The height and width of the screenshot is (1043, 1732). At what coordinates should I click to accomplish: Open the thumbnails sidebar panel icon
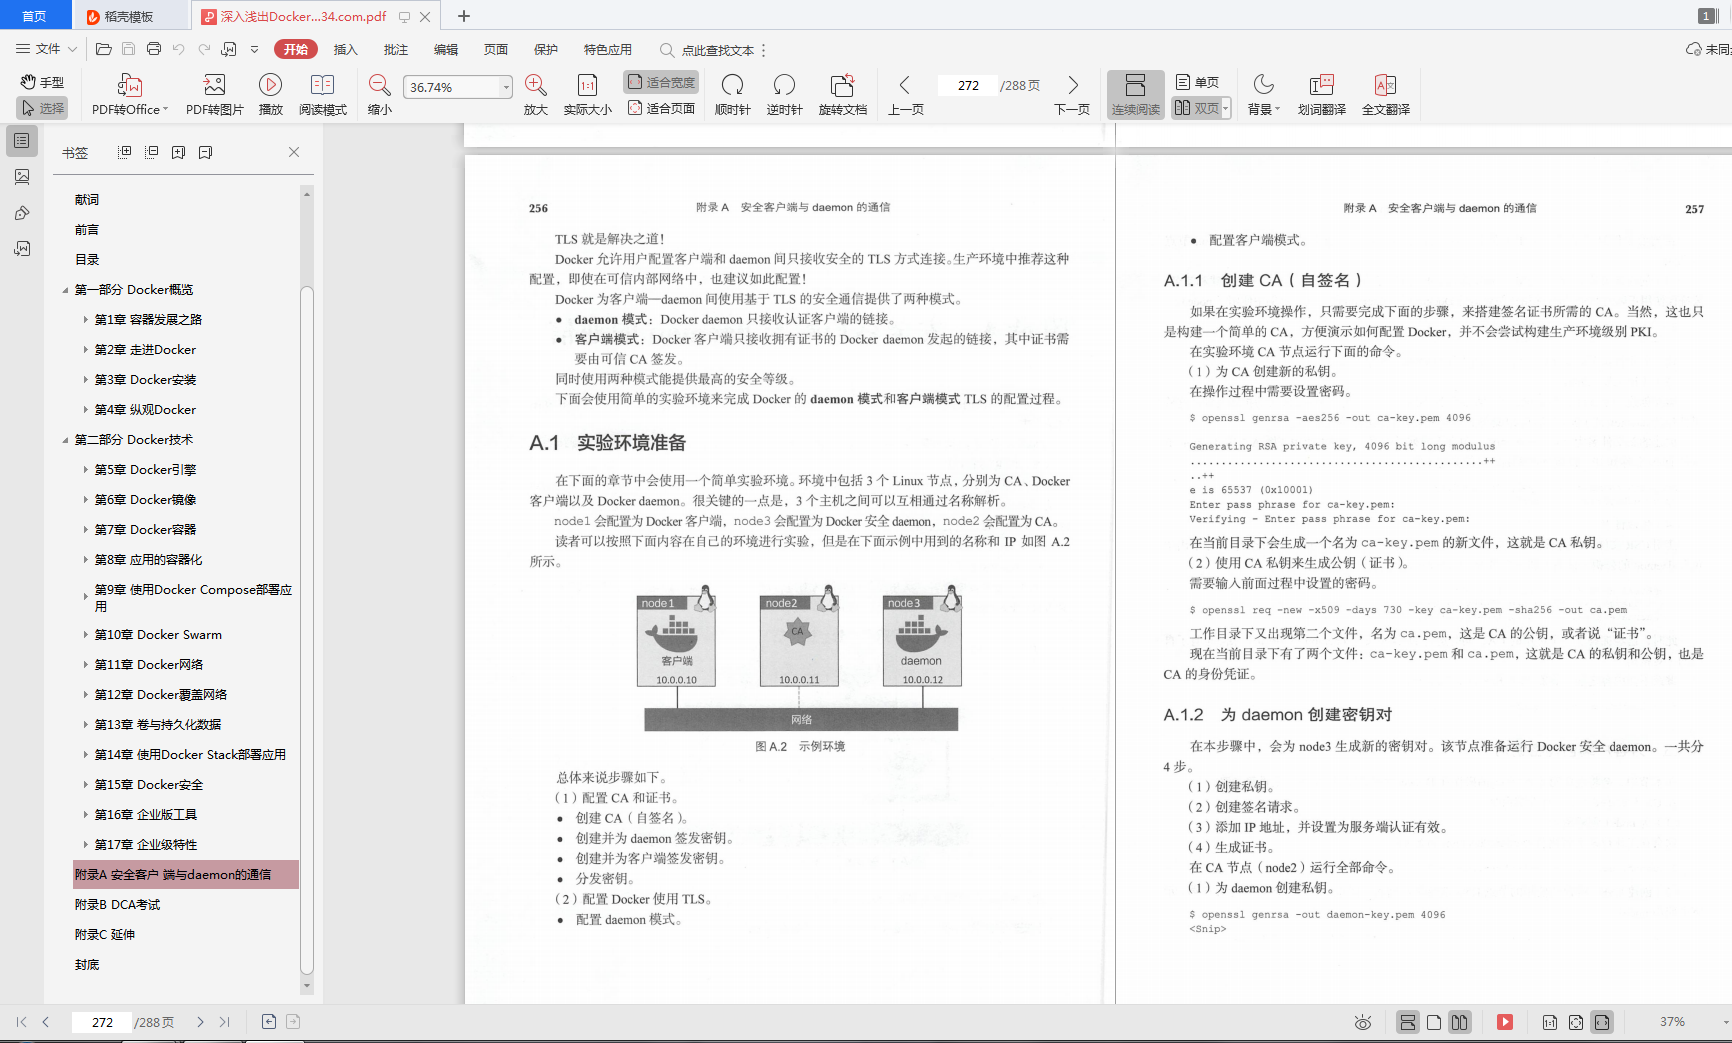(x=21, y=177)
